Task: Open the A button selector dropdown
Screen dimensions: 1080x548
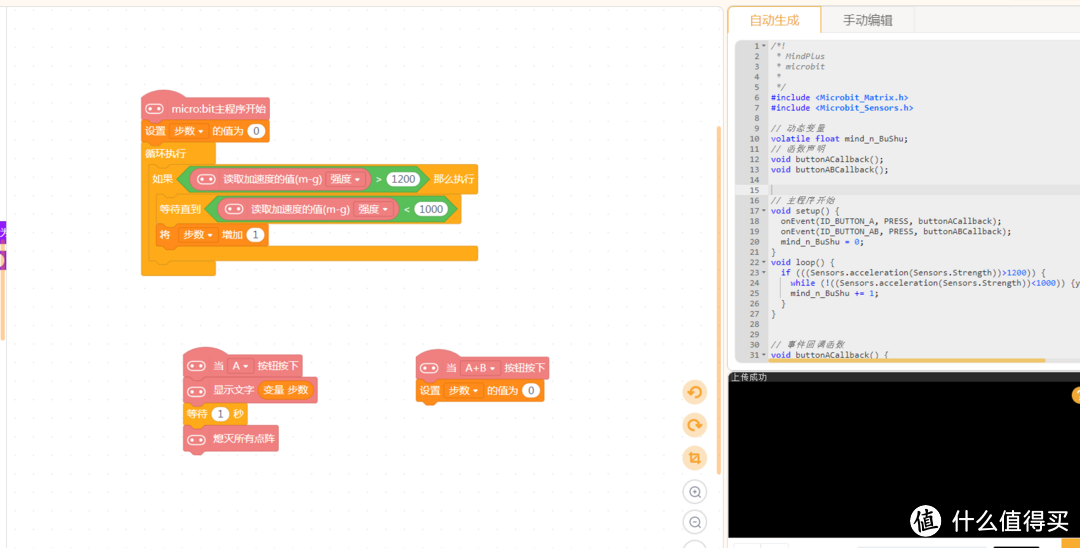Action: pyautogui.click(x=240, y=366)
